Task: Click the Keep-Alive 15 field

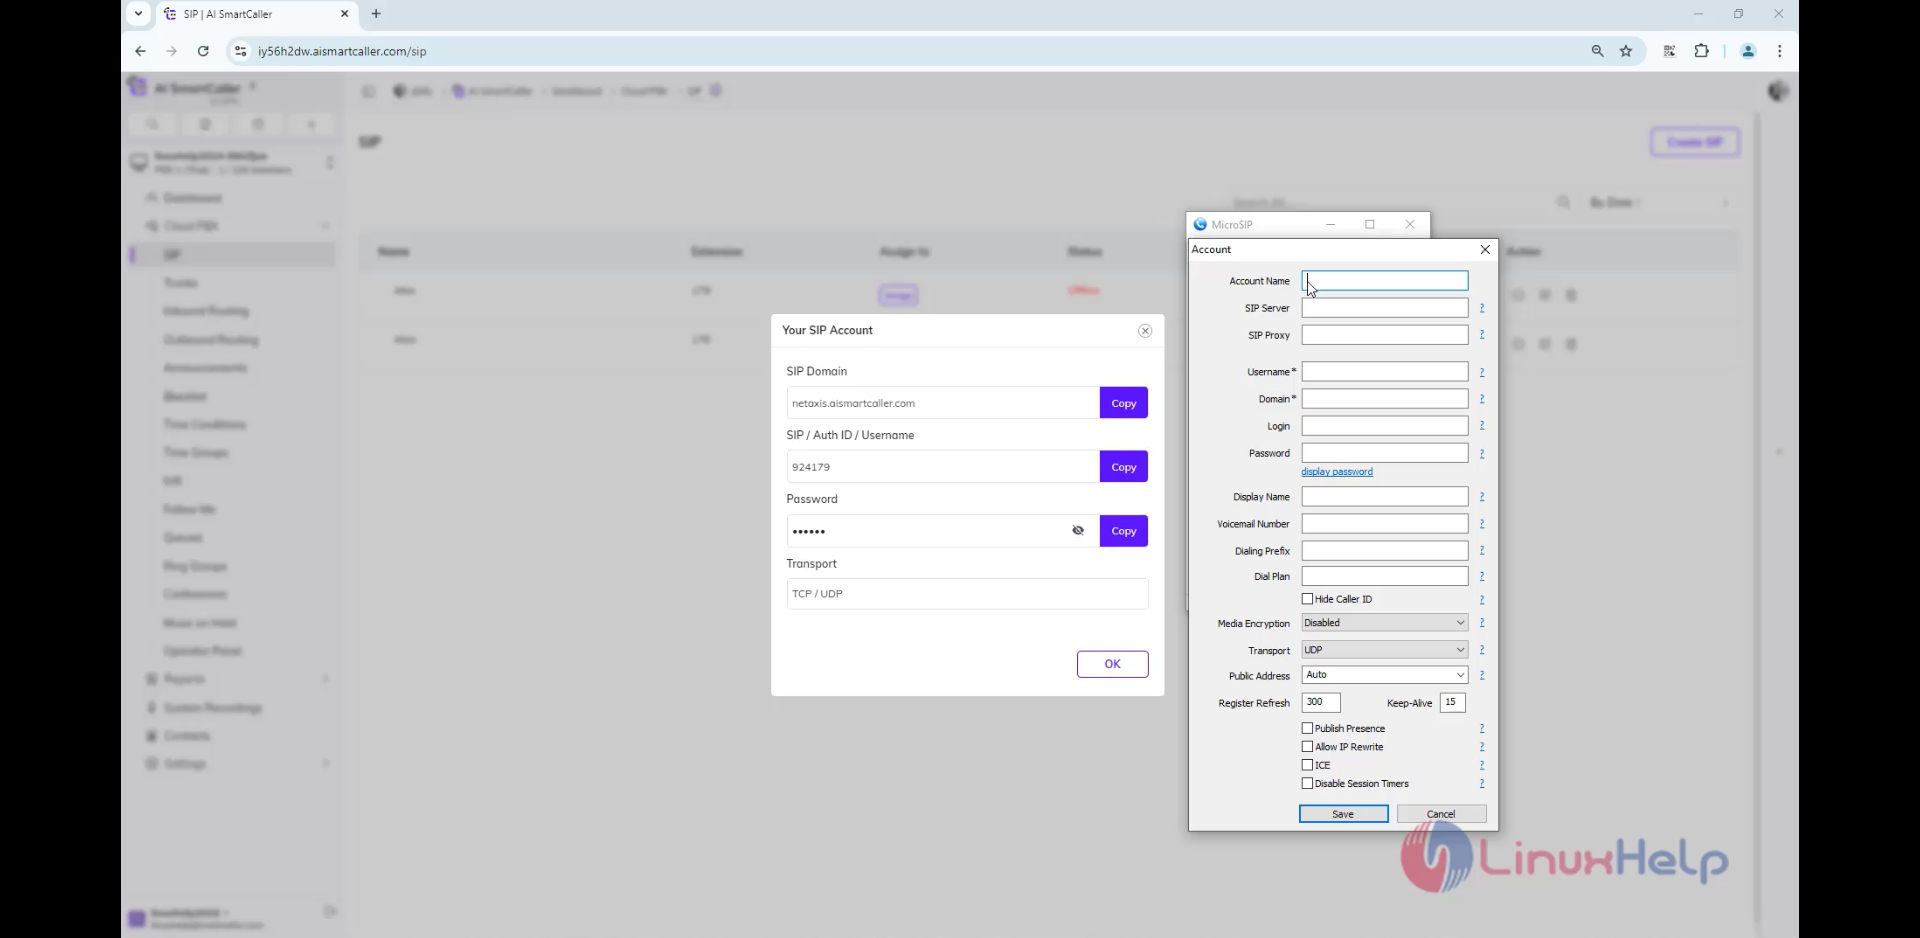Action: [1452, 703]
